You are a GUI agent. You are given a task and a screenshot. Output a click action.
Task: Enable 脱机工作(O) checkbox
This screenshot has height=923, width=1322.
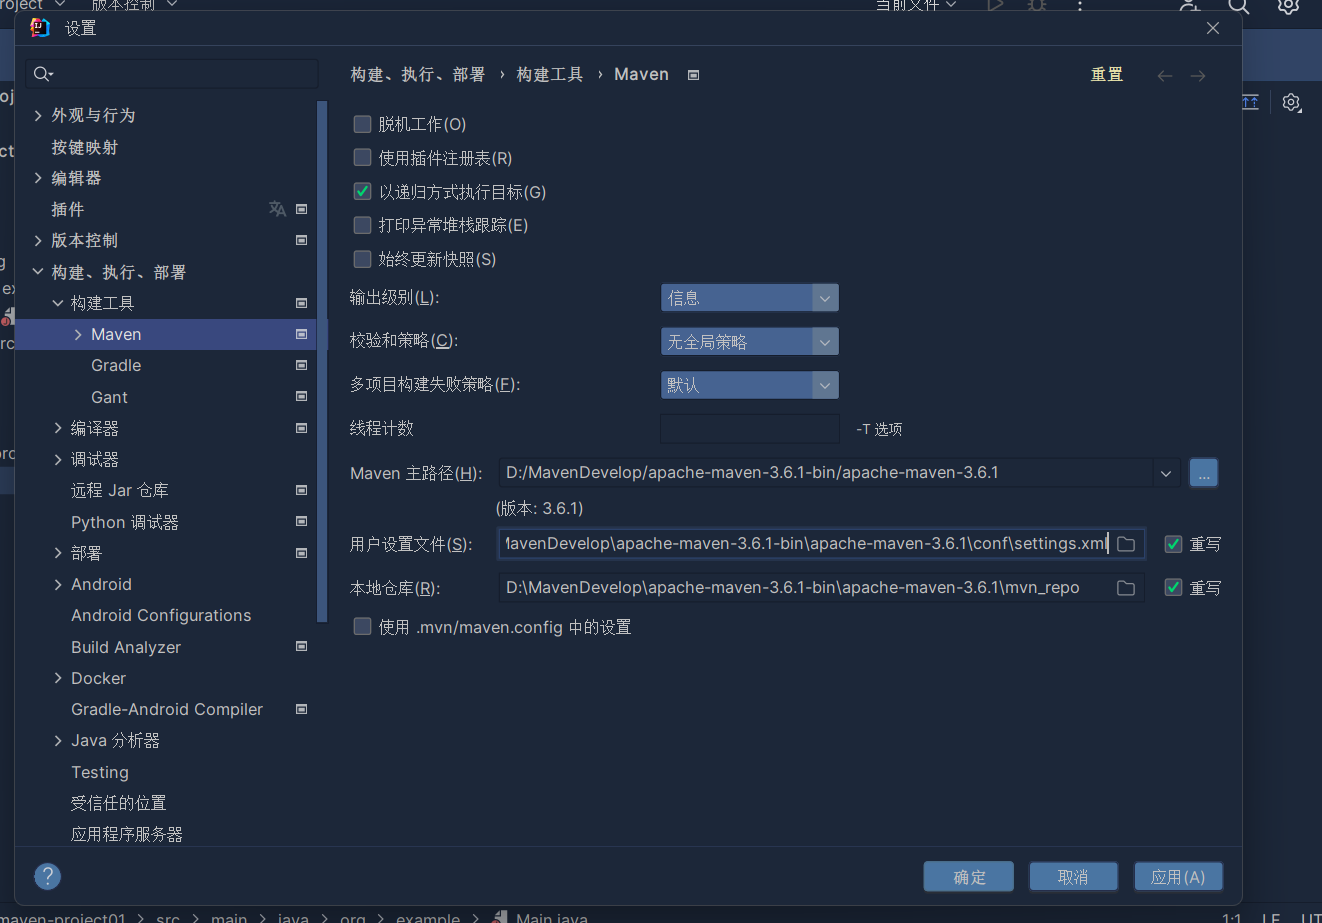coord(362,124)
